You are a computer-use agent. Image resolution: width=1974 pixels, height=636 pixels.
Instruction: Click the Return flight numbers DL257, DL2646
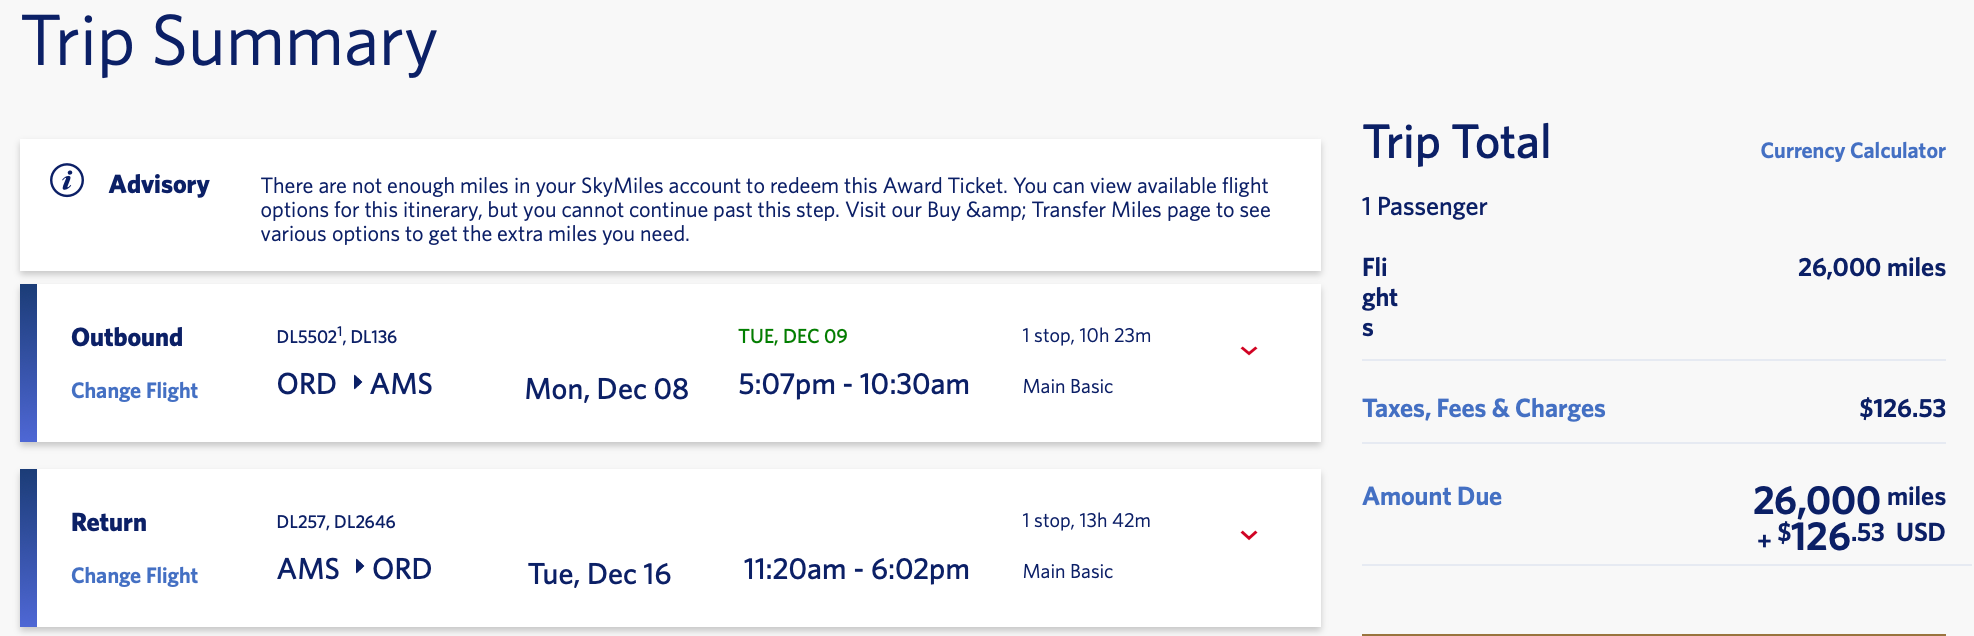(x=335, y=522)
